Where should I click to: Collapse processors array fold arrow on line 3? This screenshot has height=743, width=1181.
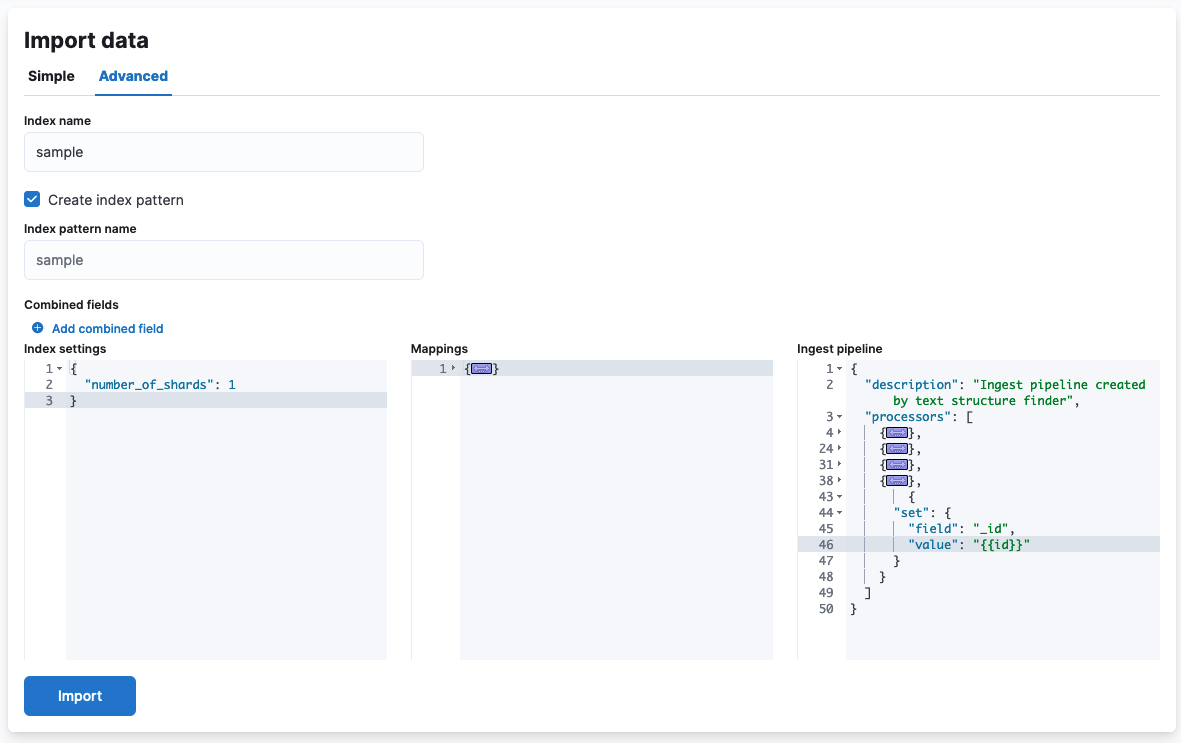pos(840,417)
